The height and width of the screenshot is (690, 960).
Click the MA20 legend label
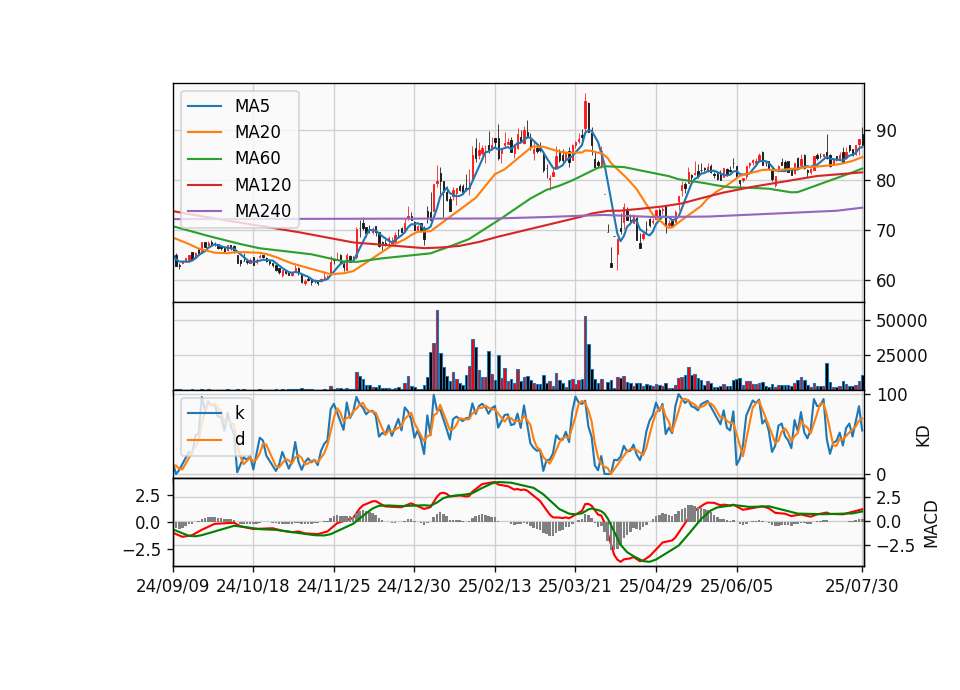pos(258,132)
